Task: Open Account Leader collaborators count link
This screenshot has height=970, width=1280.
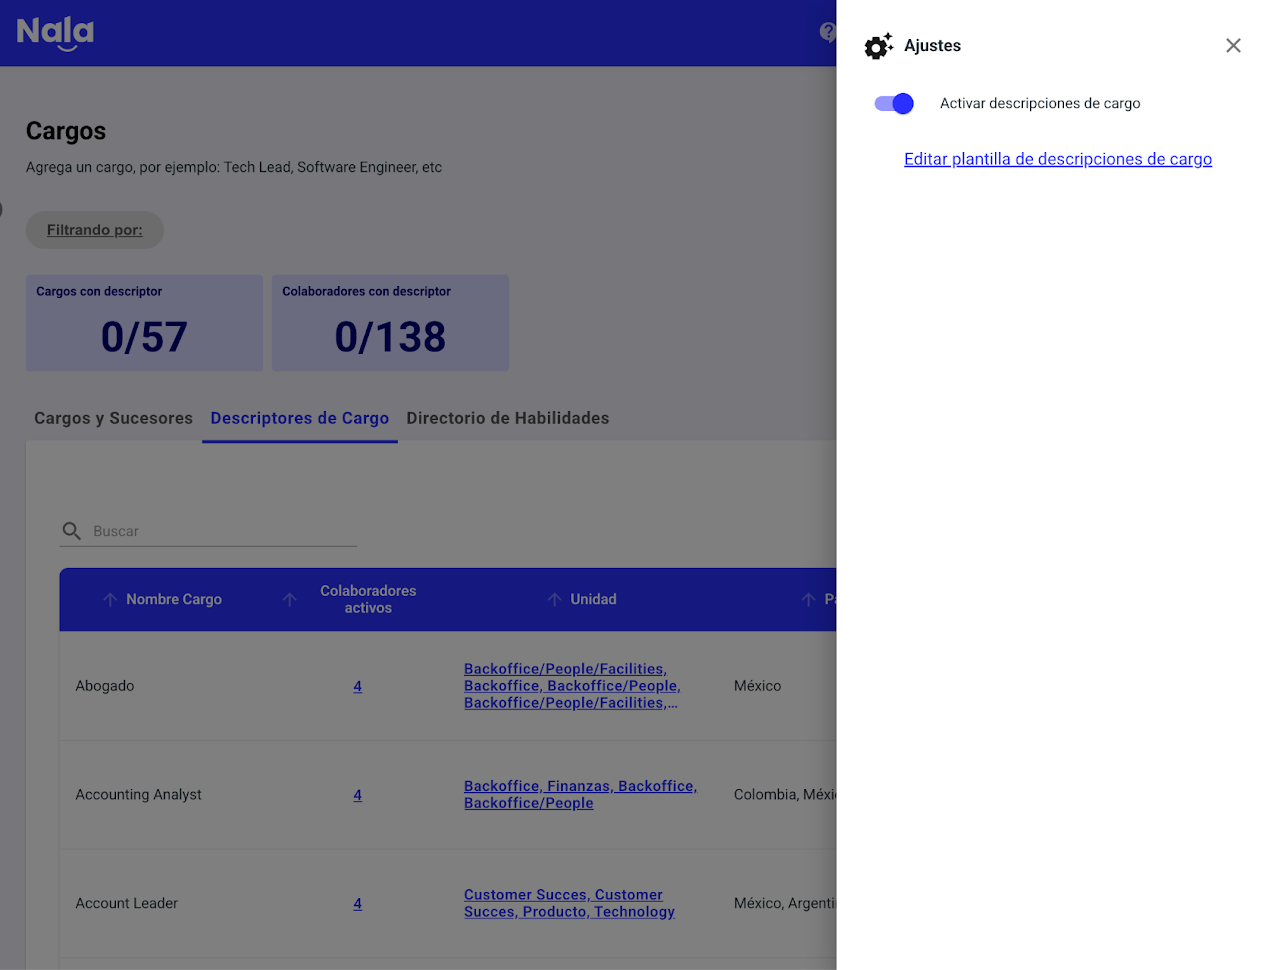Action: coord(357,903)
